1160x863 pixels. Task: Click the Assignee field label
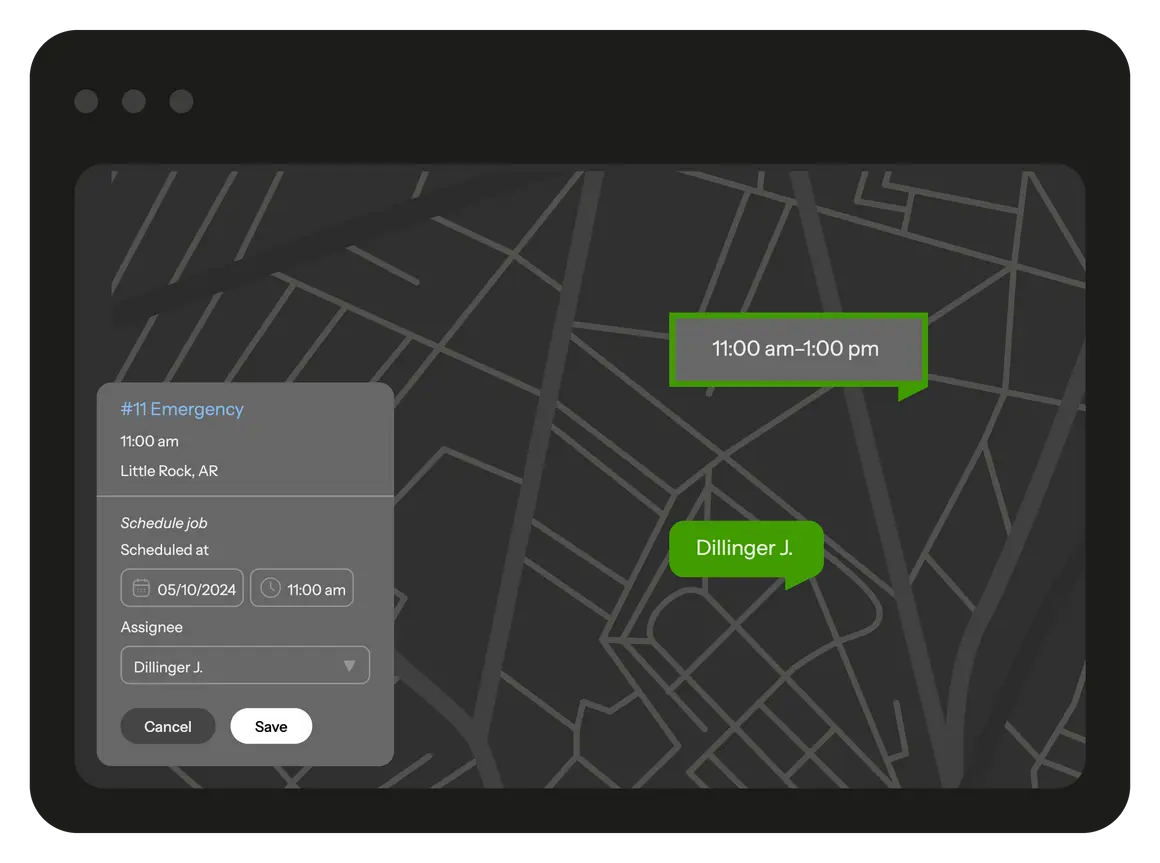point(151,627)
